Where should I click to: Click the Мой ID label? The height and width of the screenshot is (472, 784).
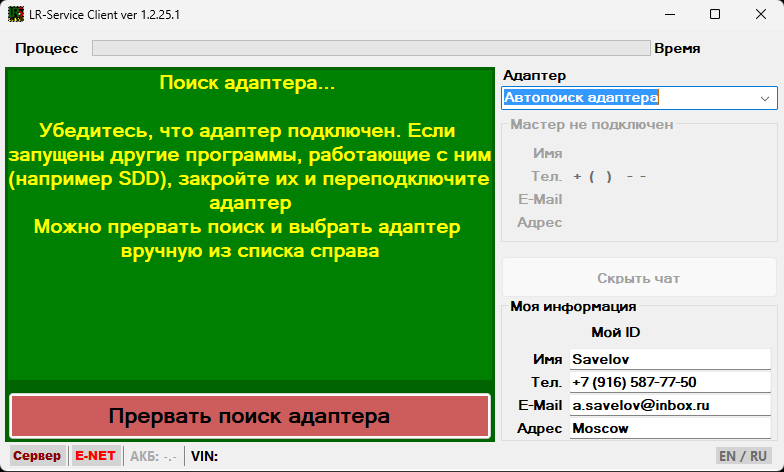[x=615, y=332]
